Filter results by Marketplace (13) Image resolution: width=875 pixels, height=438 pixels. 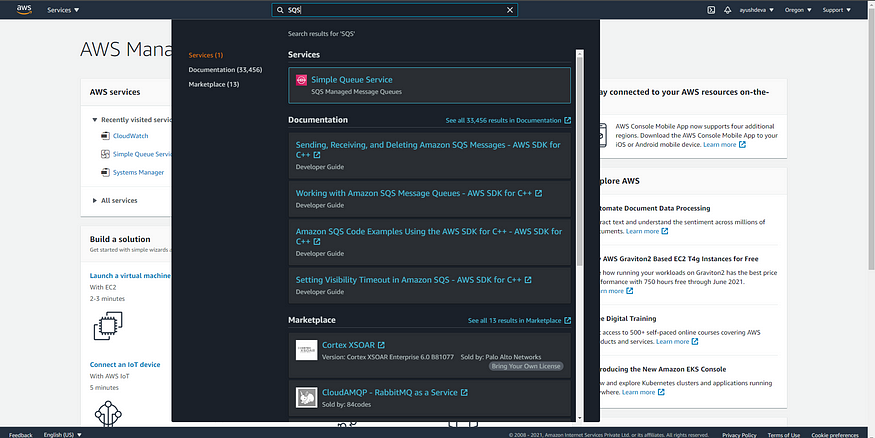(214, 84)
